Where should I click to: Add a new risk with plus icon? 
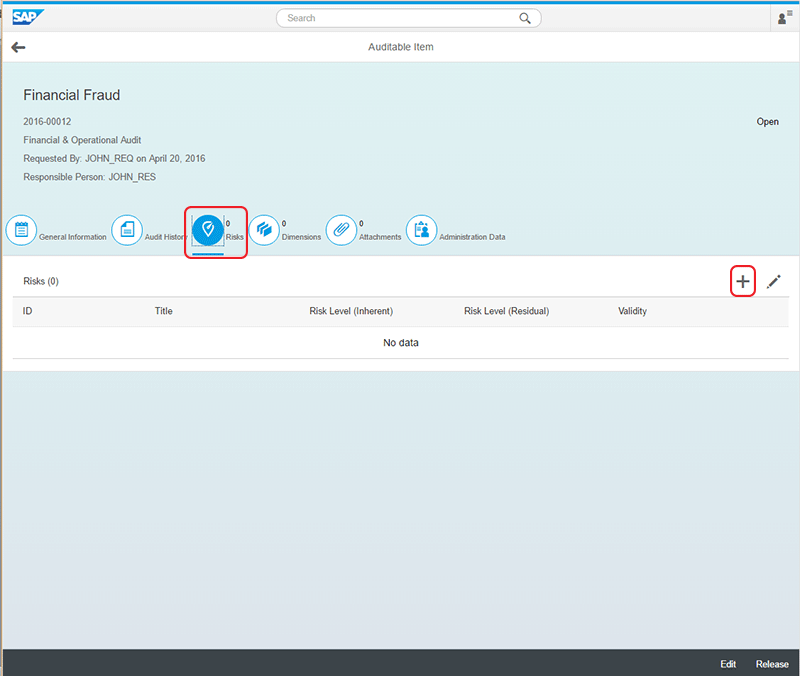[x=742, y=282]
